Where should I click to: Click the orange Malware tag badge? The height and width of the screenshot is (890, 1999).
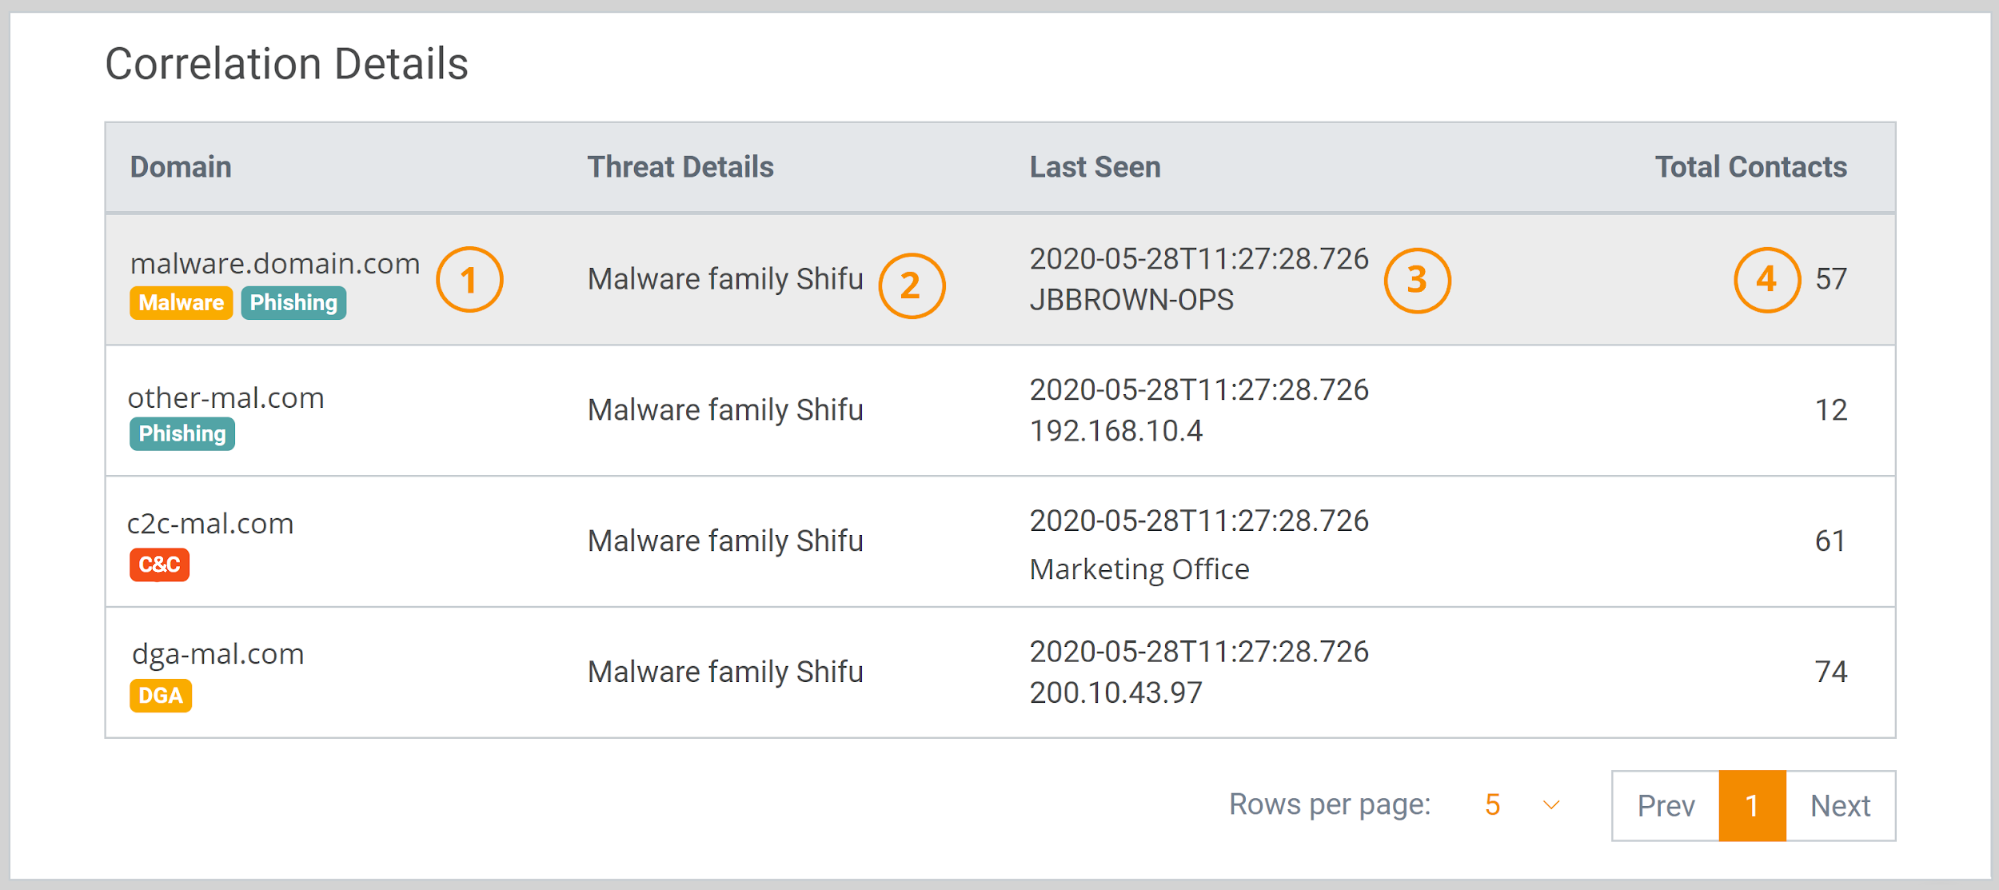point(181,303)
